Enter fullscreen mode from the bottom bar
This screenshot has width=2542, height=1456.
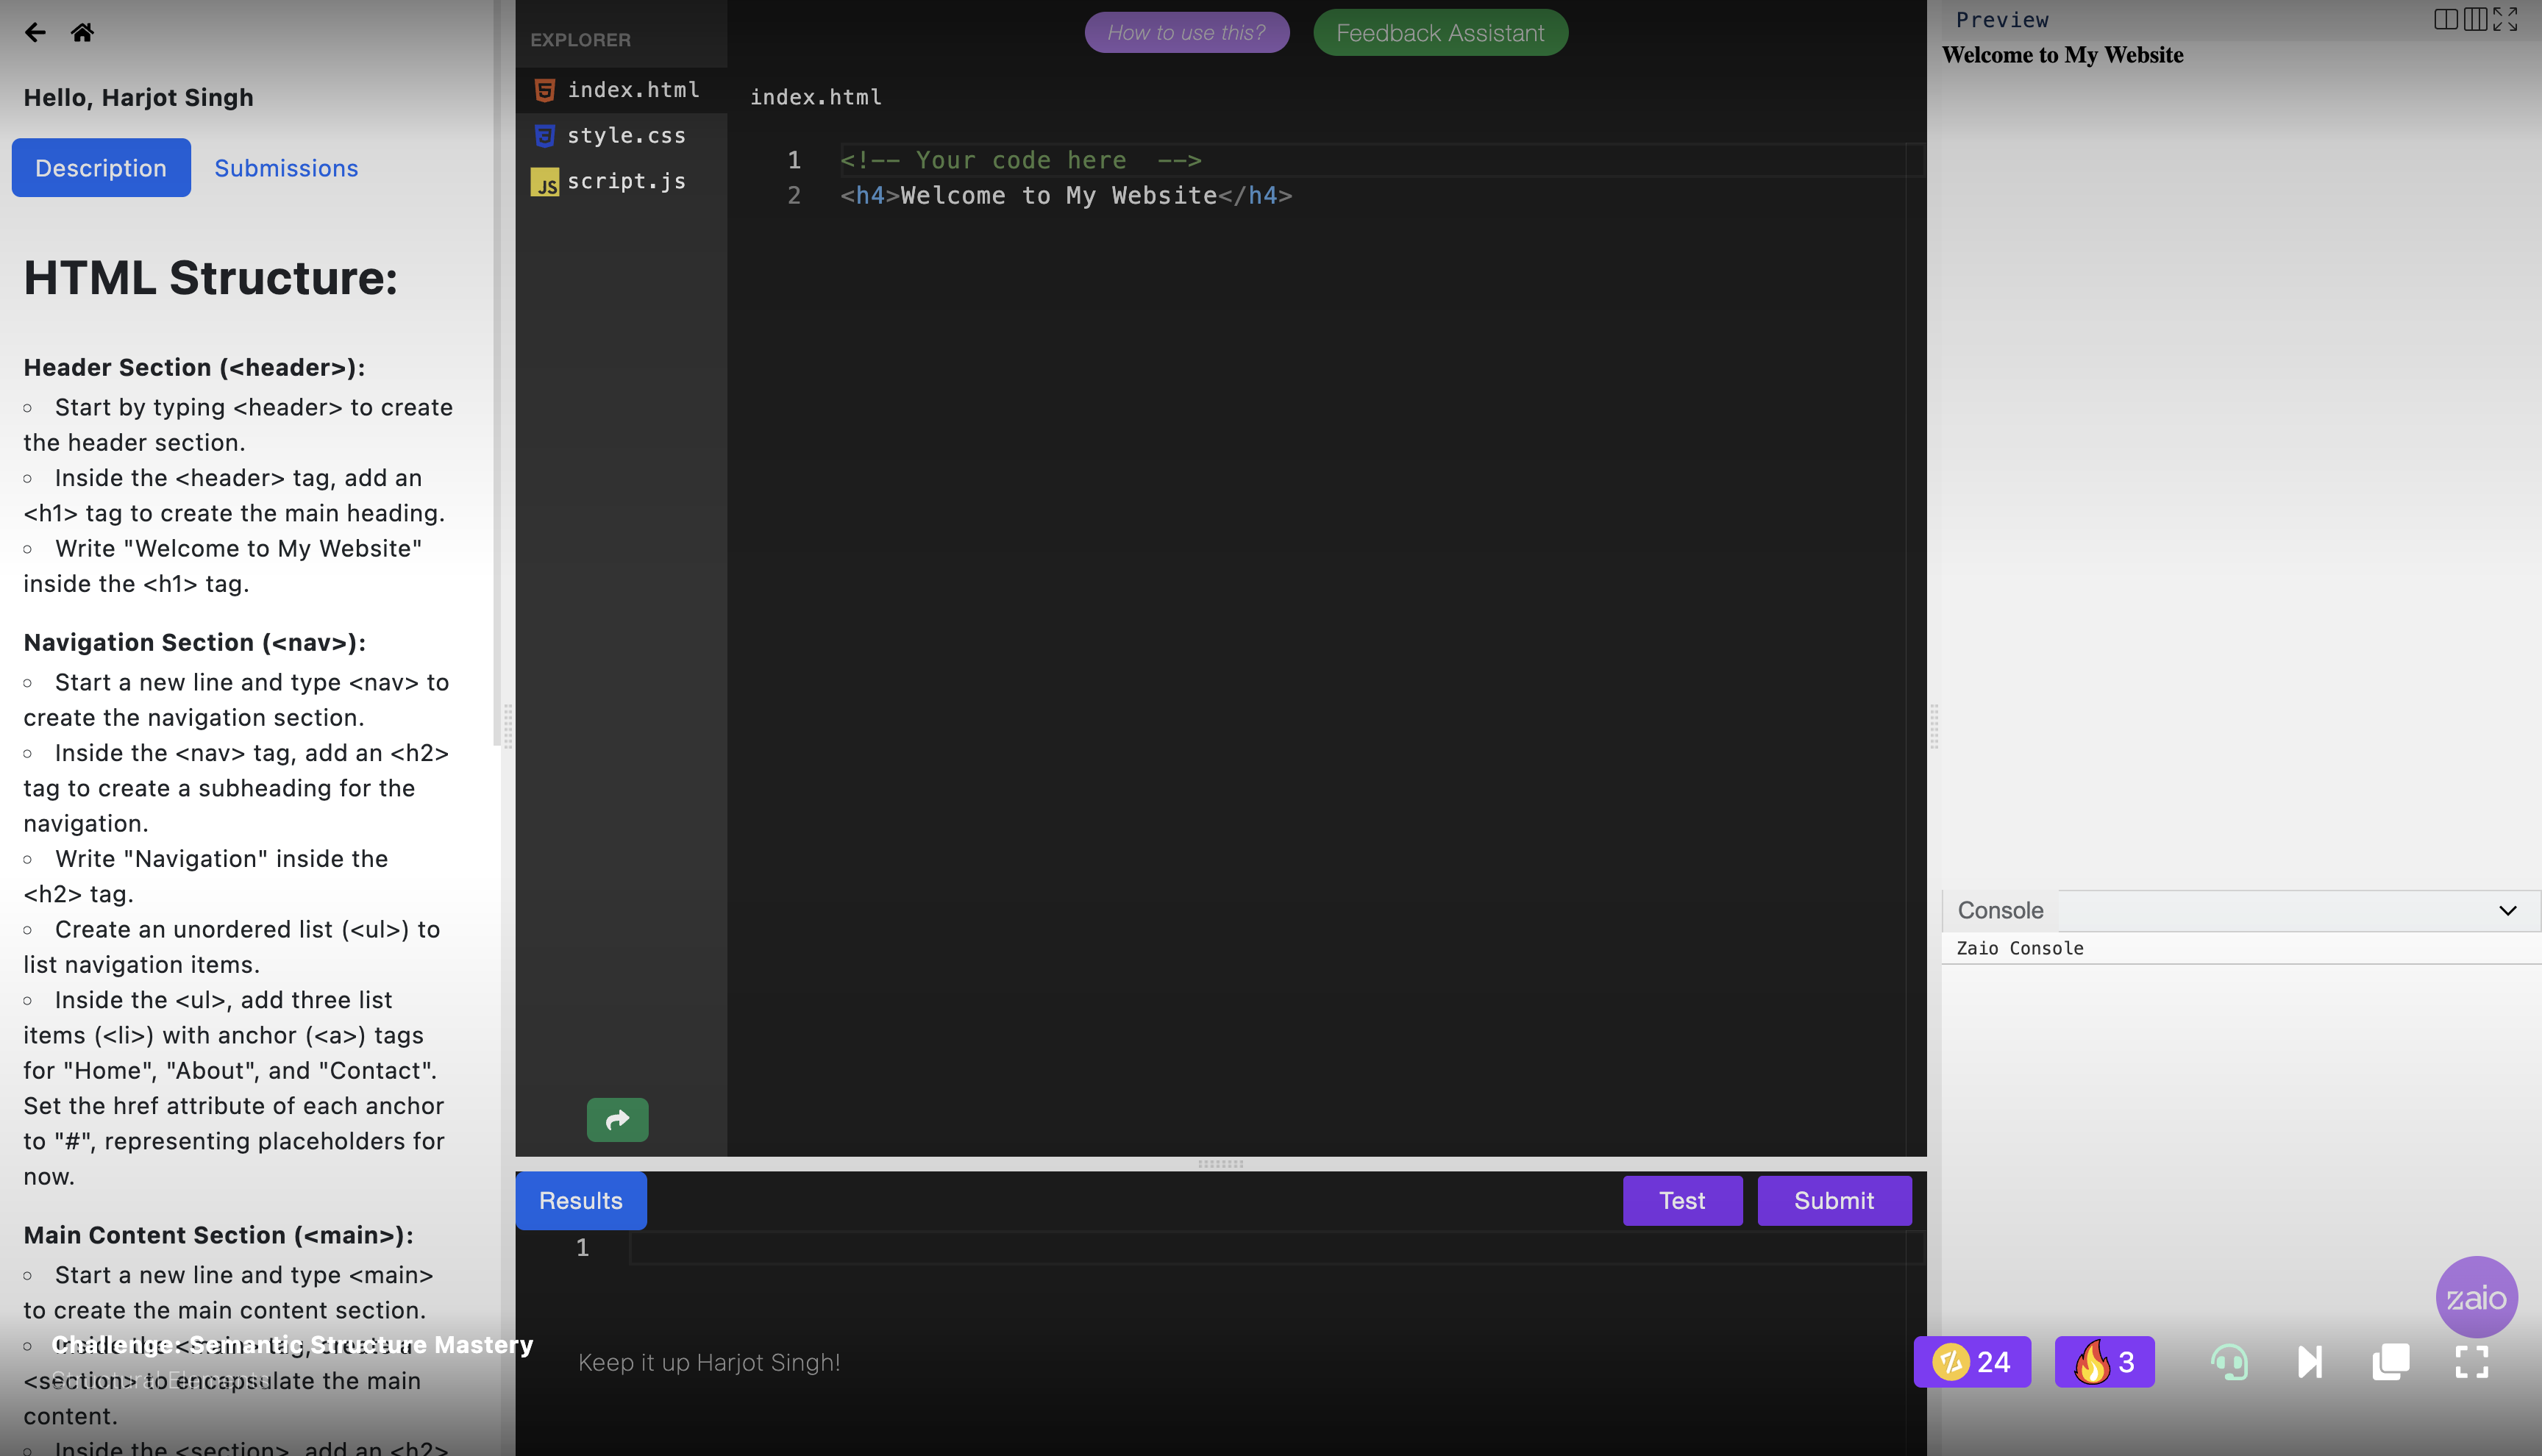tap(2472, 1362)
